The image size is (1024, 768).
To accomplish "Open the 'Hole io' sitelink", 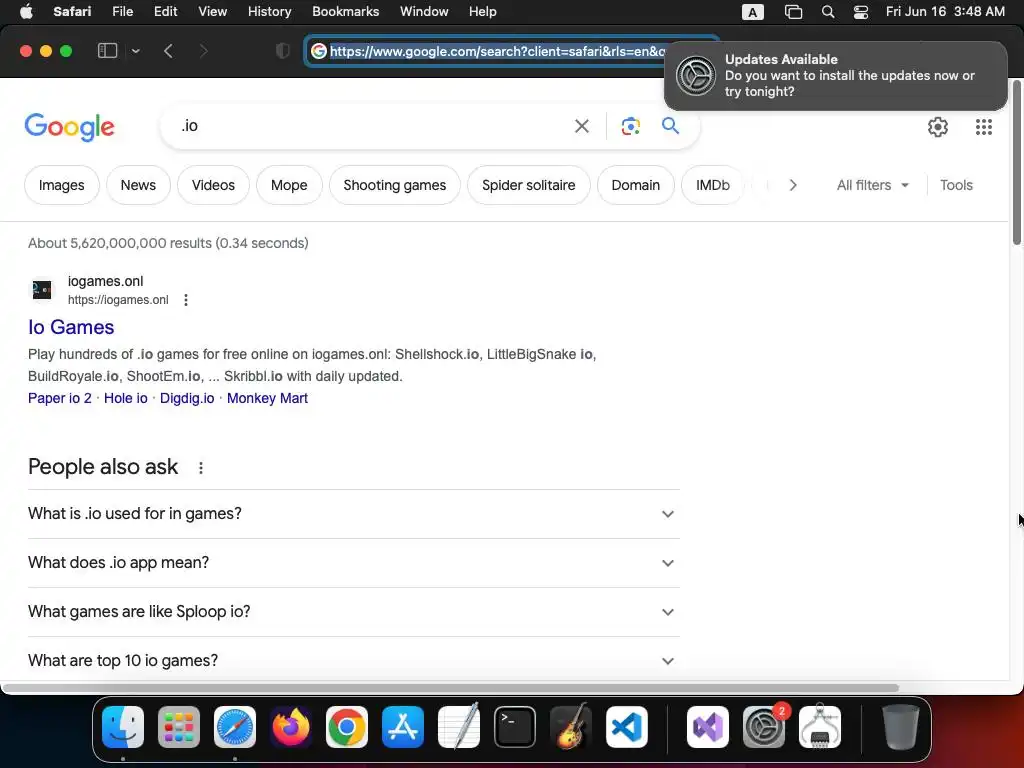I will click(125, 398).
